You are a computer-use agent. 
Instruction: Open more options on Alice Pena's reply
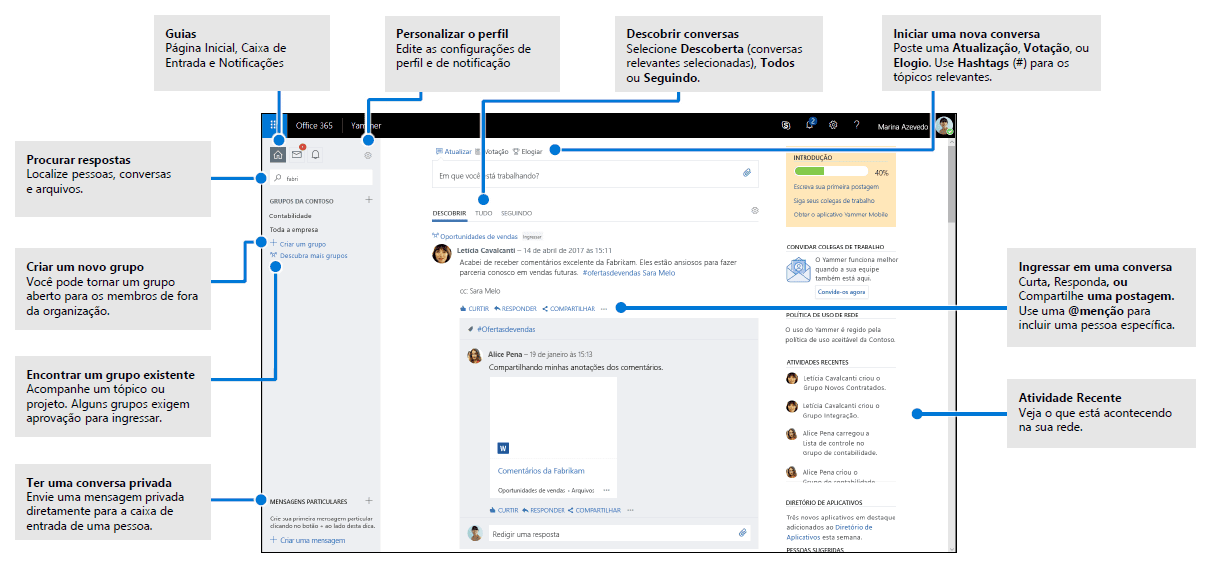[630, 510]
